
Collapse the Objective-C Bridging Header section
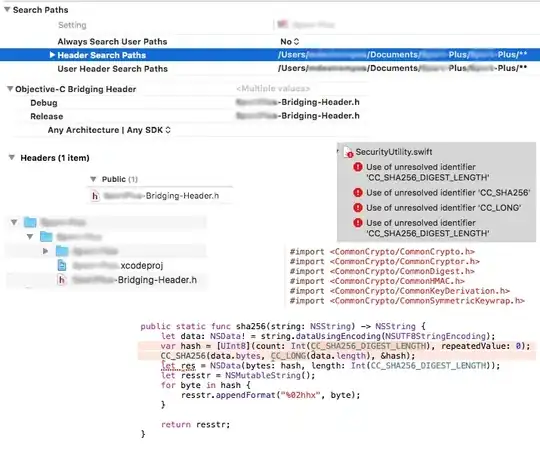[x=10, y=89]
